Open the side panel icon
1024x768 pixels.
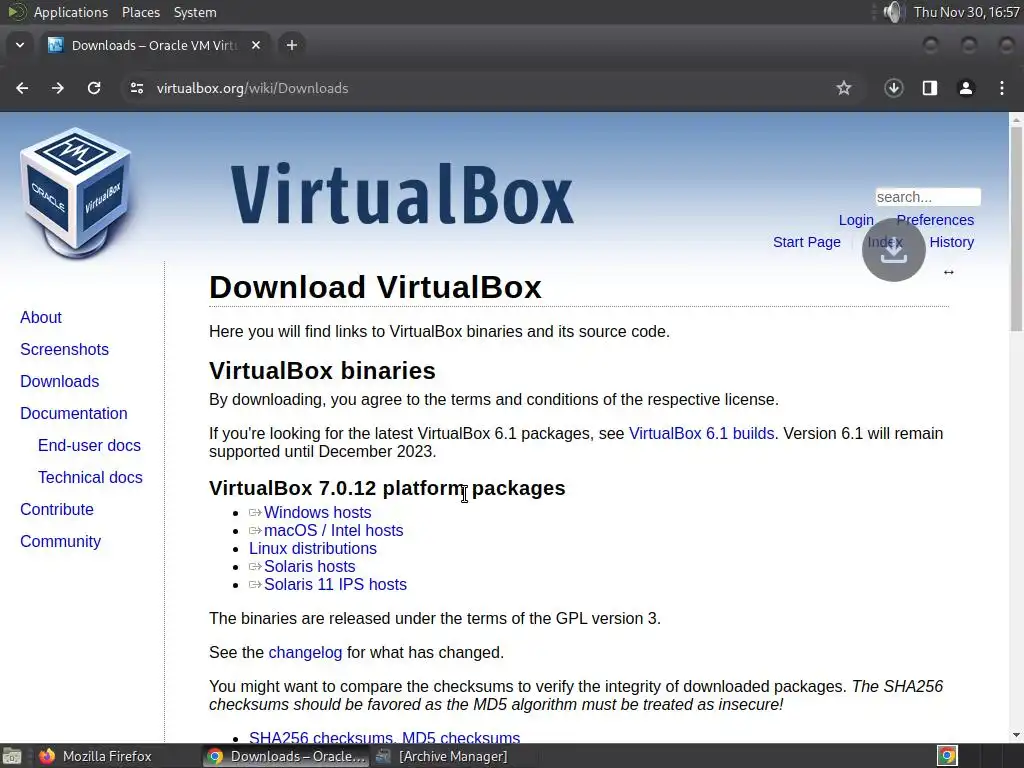point(930,88)
